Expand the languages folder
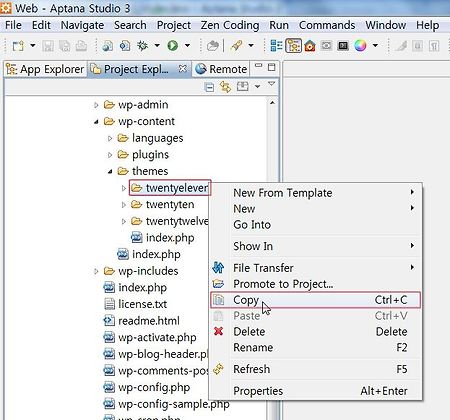 [x=110, y=138]
